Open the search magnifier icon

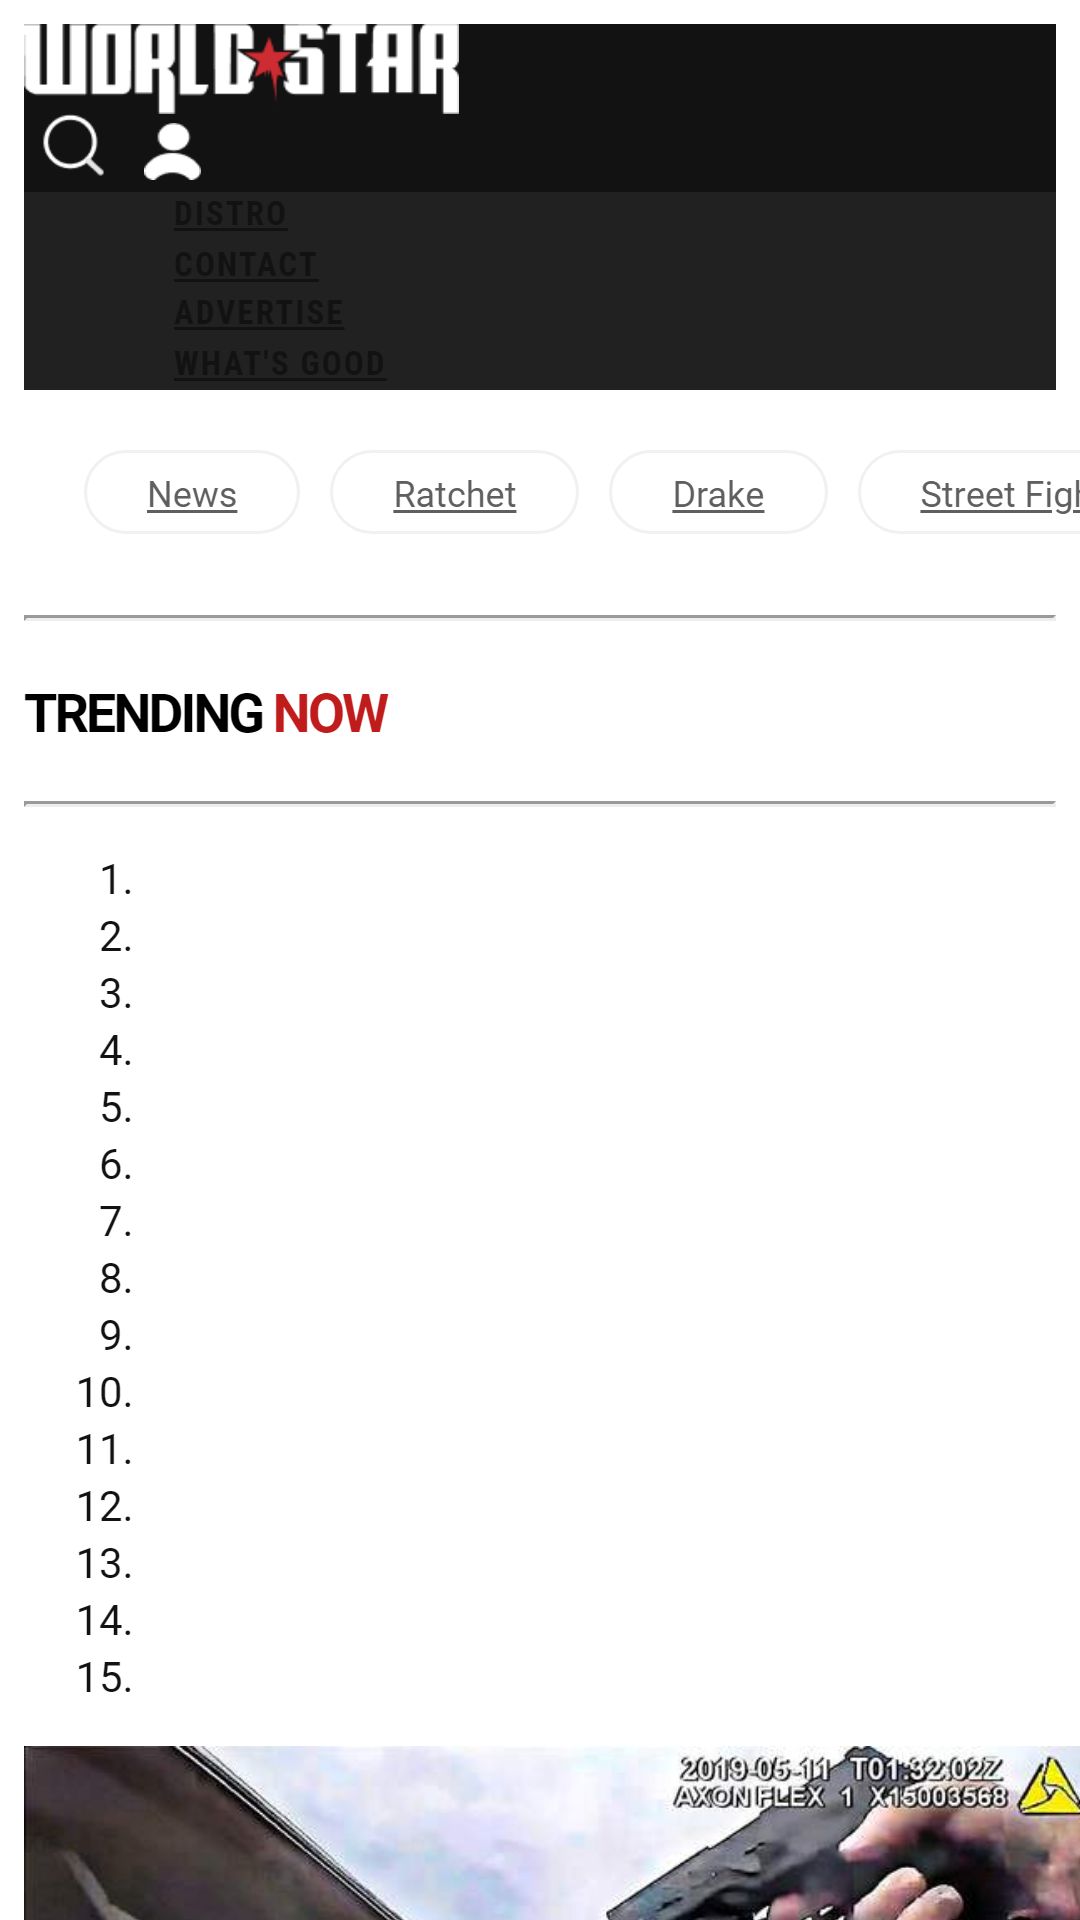pos(73,147)
